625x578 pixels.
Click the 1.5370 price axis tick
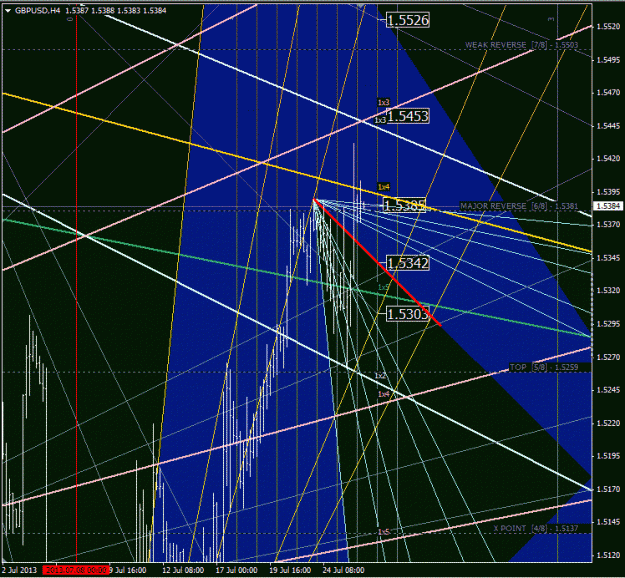[608, 225]
